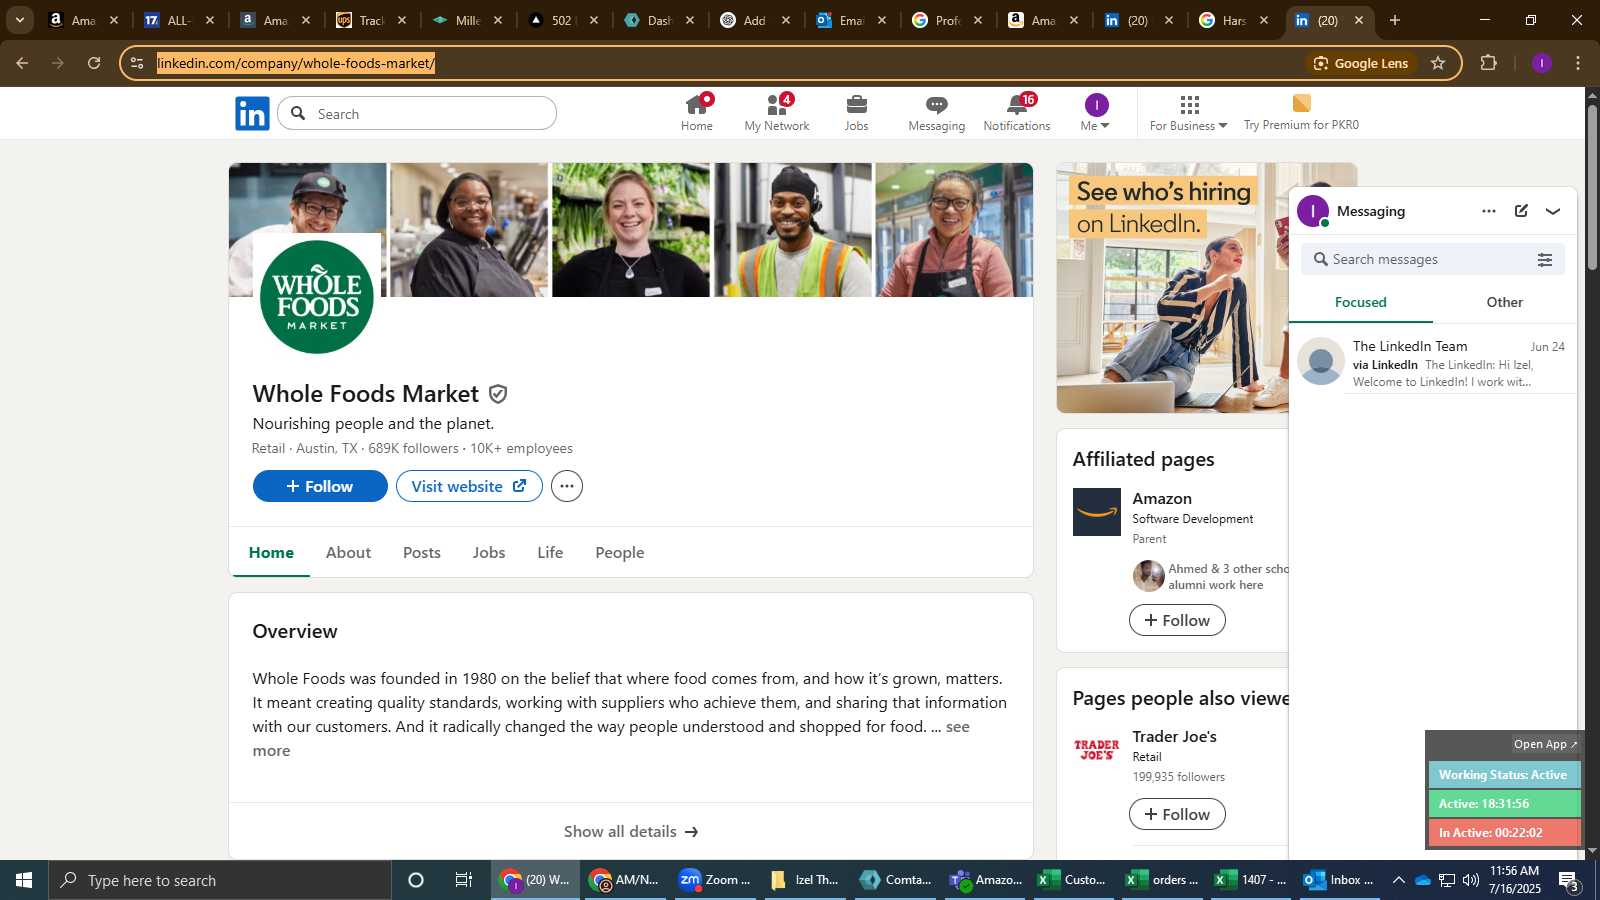Show hidden system tray icons
1600x900 pixels.
[1398, 880]
